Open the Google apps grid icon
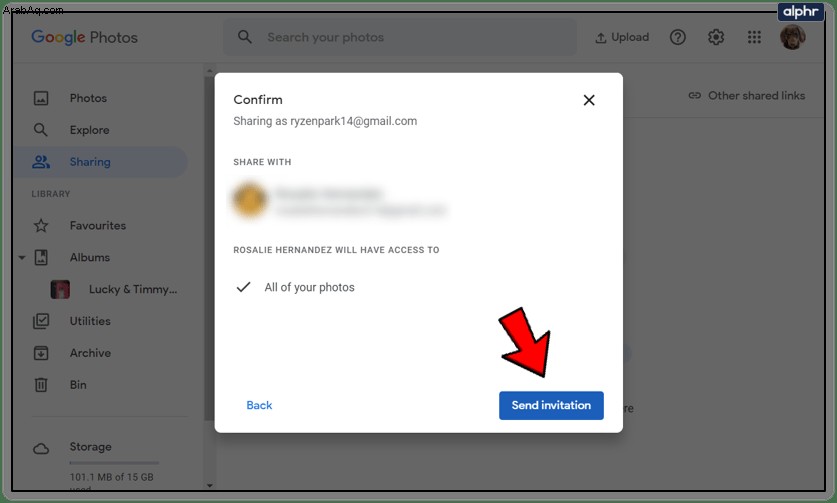The image size is (837, 503). (754, 37)
